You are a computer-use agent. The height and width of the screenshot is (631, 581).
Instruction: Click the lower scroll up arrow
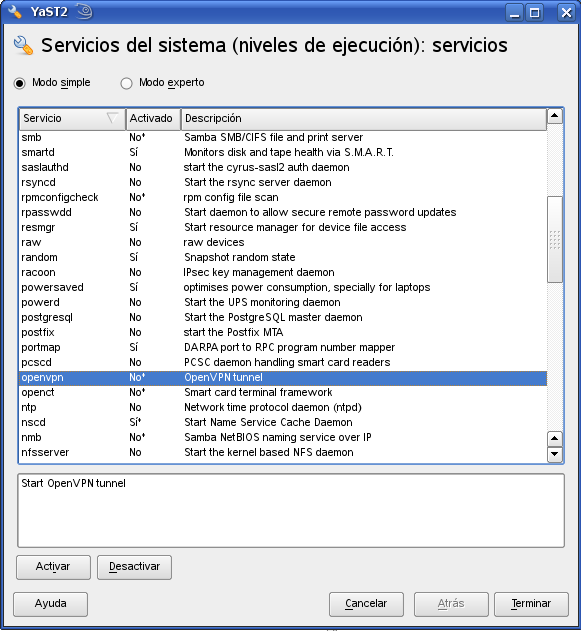[x=555, y=439]
